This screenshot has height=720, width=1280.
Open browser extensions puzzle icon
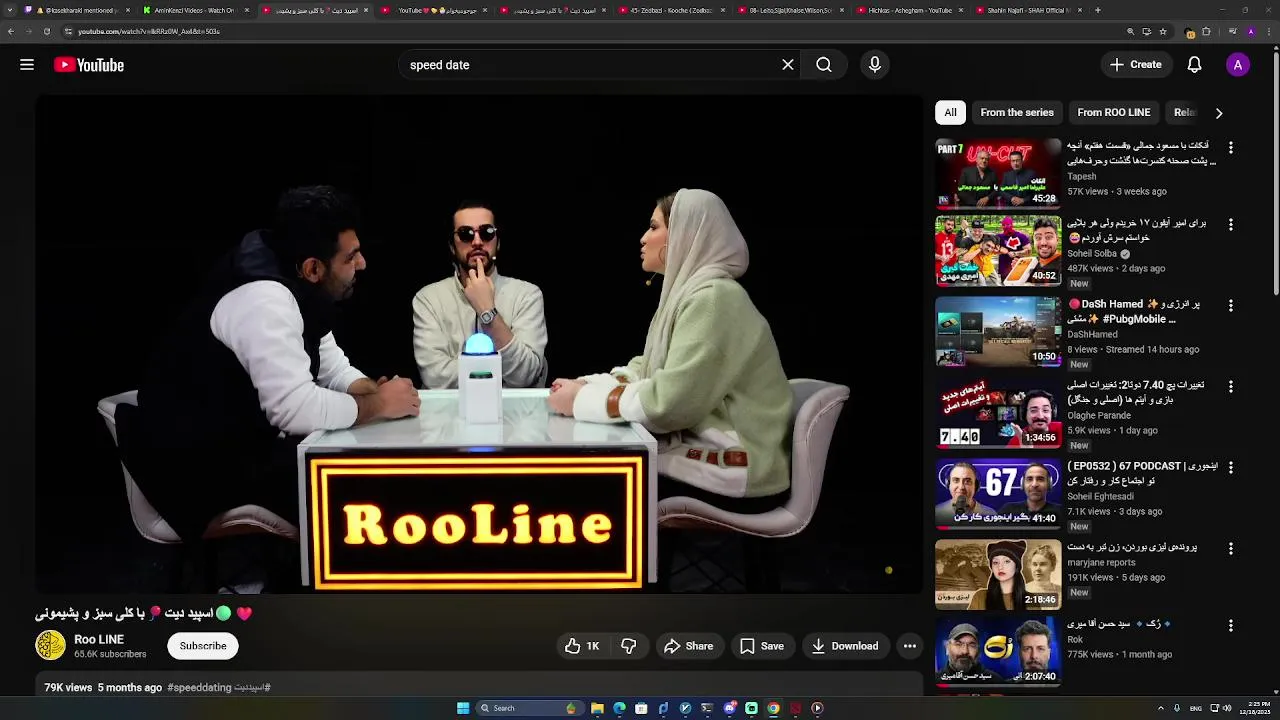point(1206,31)
